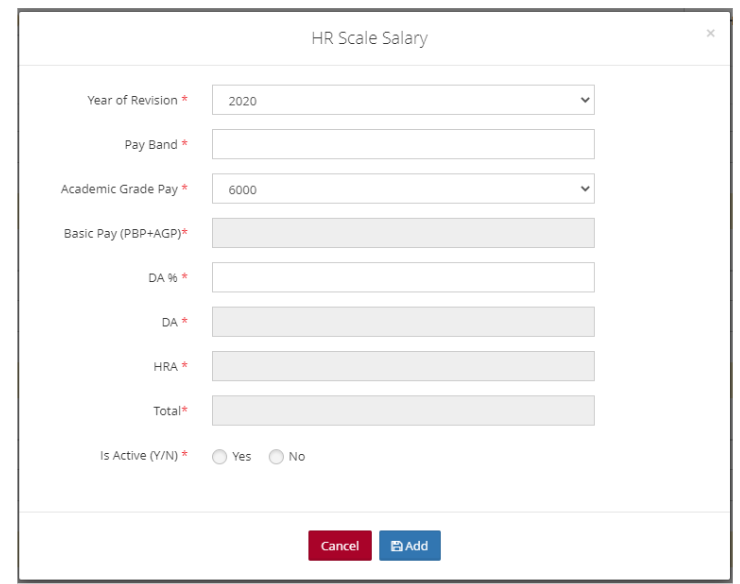Click the save icon on Add button

tap(397, 546)
